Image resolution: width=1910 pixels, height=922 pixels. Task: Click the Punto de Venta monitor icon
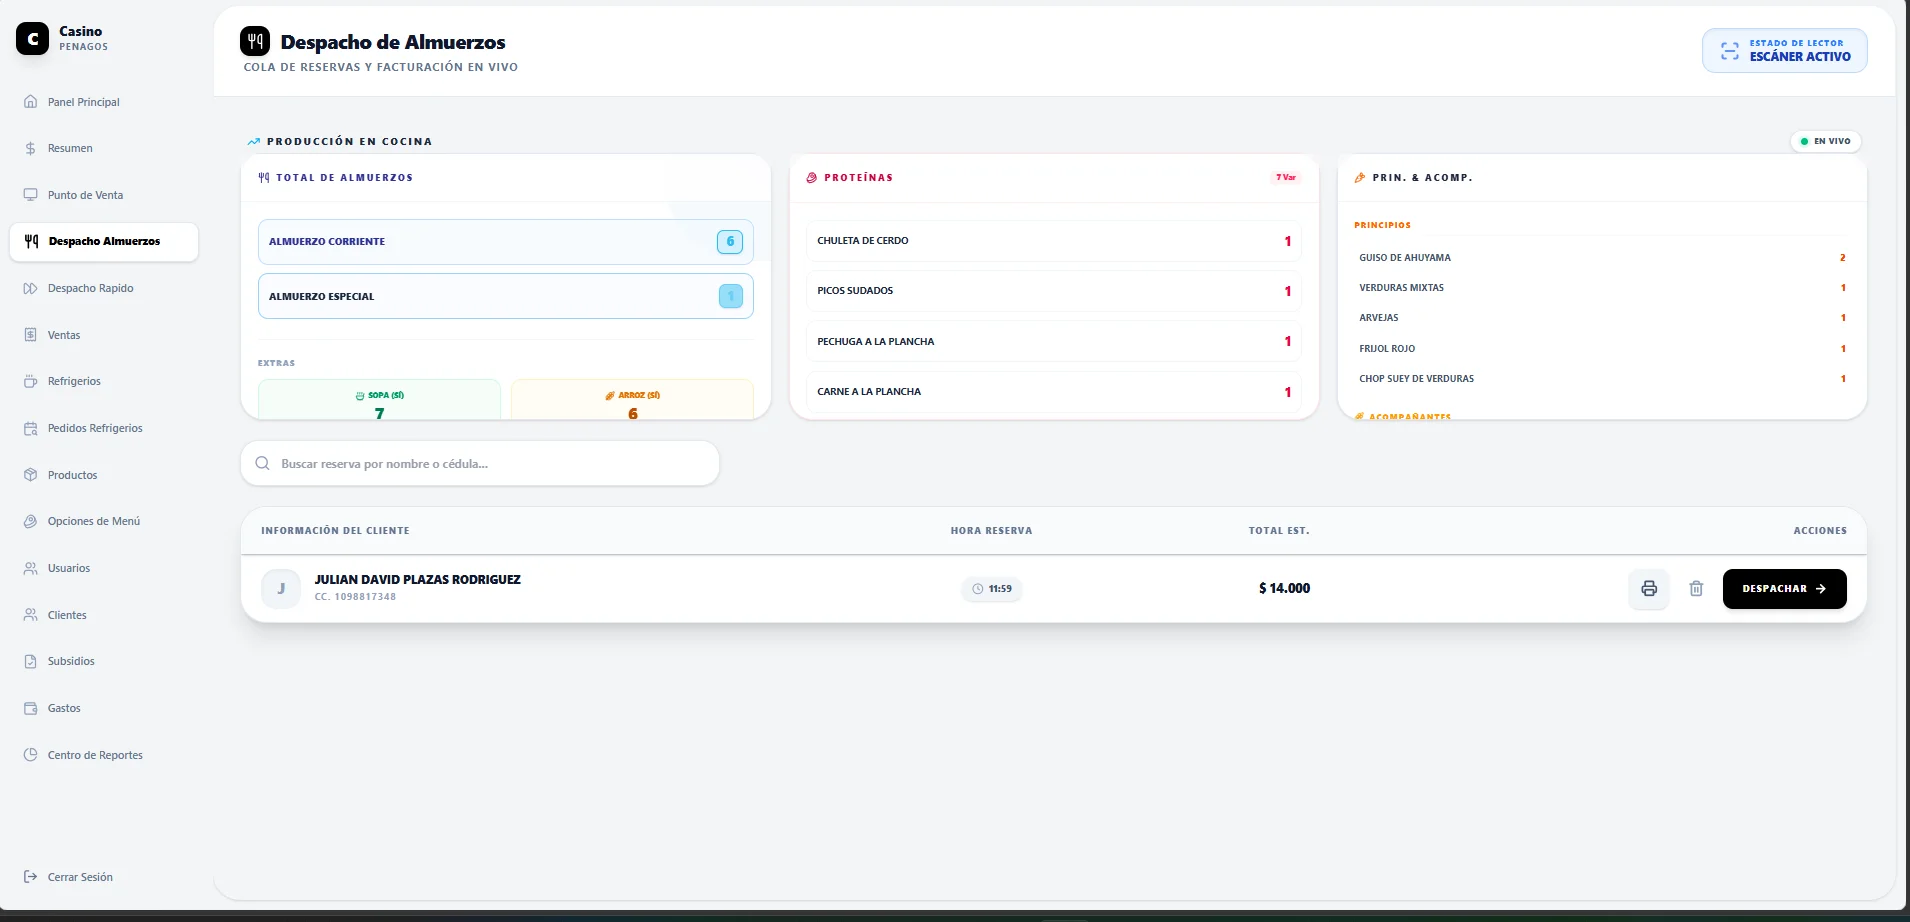pyautogui.click(x=31, y=195)
